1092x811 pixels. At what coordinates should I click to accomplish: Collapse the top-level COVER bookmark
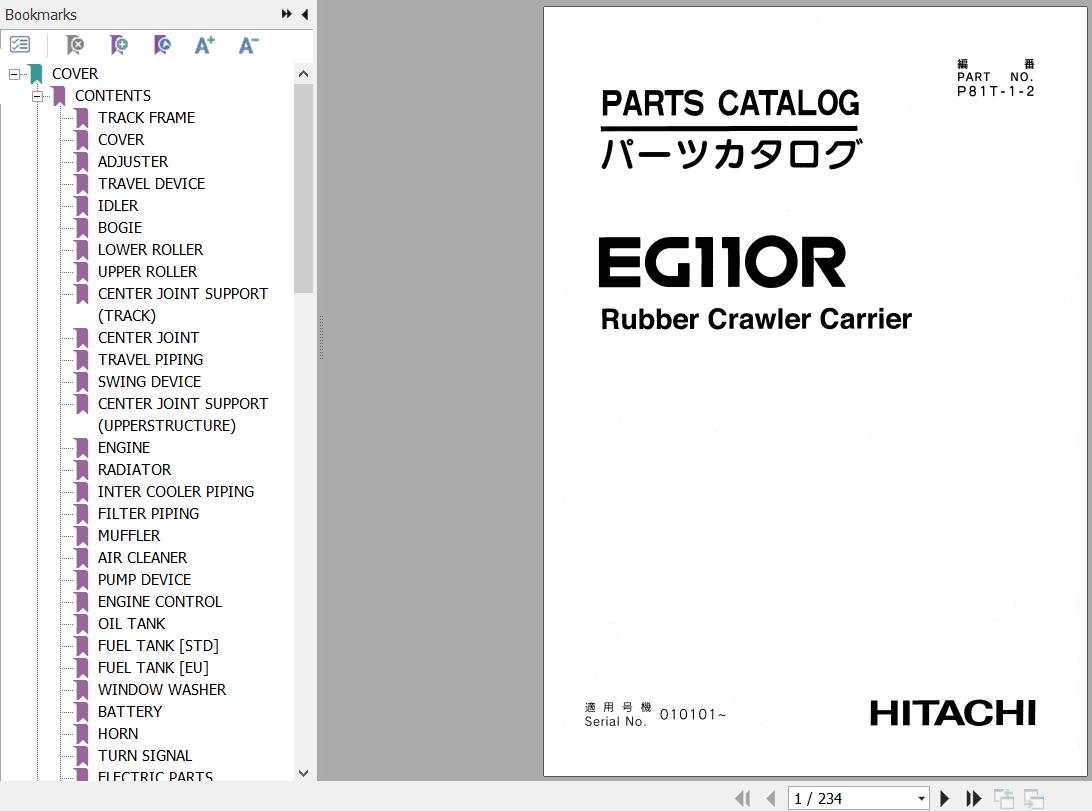coord(14,74)
